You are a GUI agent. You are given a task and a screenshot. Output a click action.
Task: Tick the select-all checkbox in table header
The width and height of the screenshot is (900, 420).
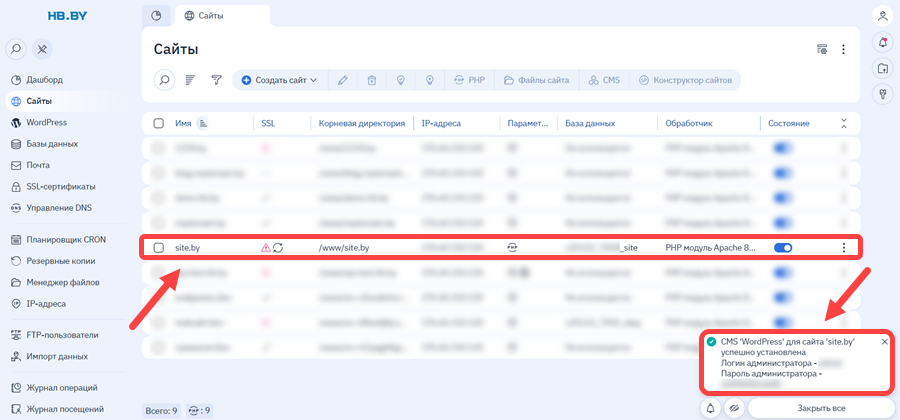(x=158, y=123)
